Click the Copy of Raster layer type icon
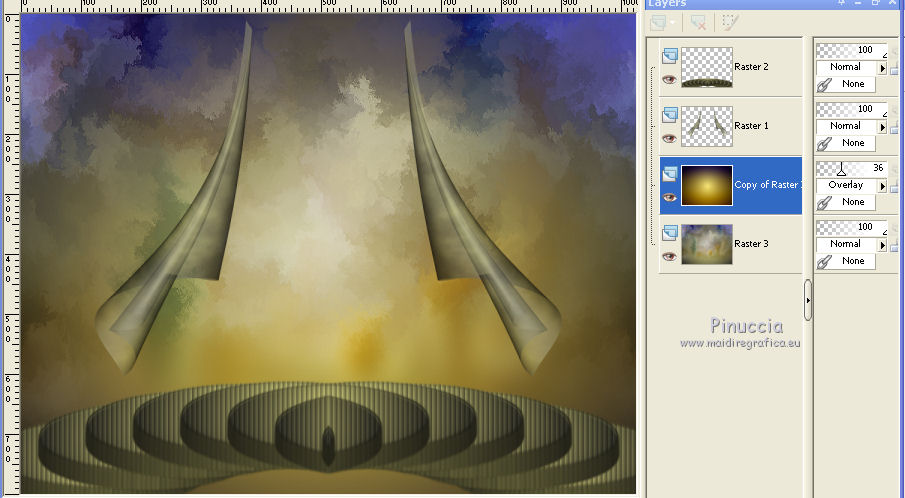Viewport: 905px width, 498px height. (670, 174)
